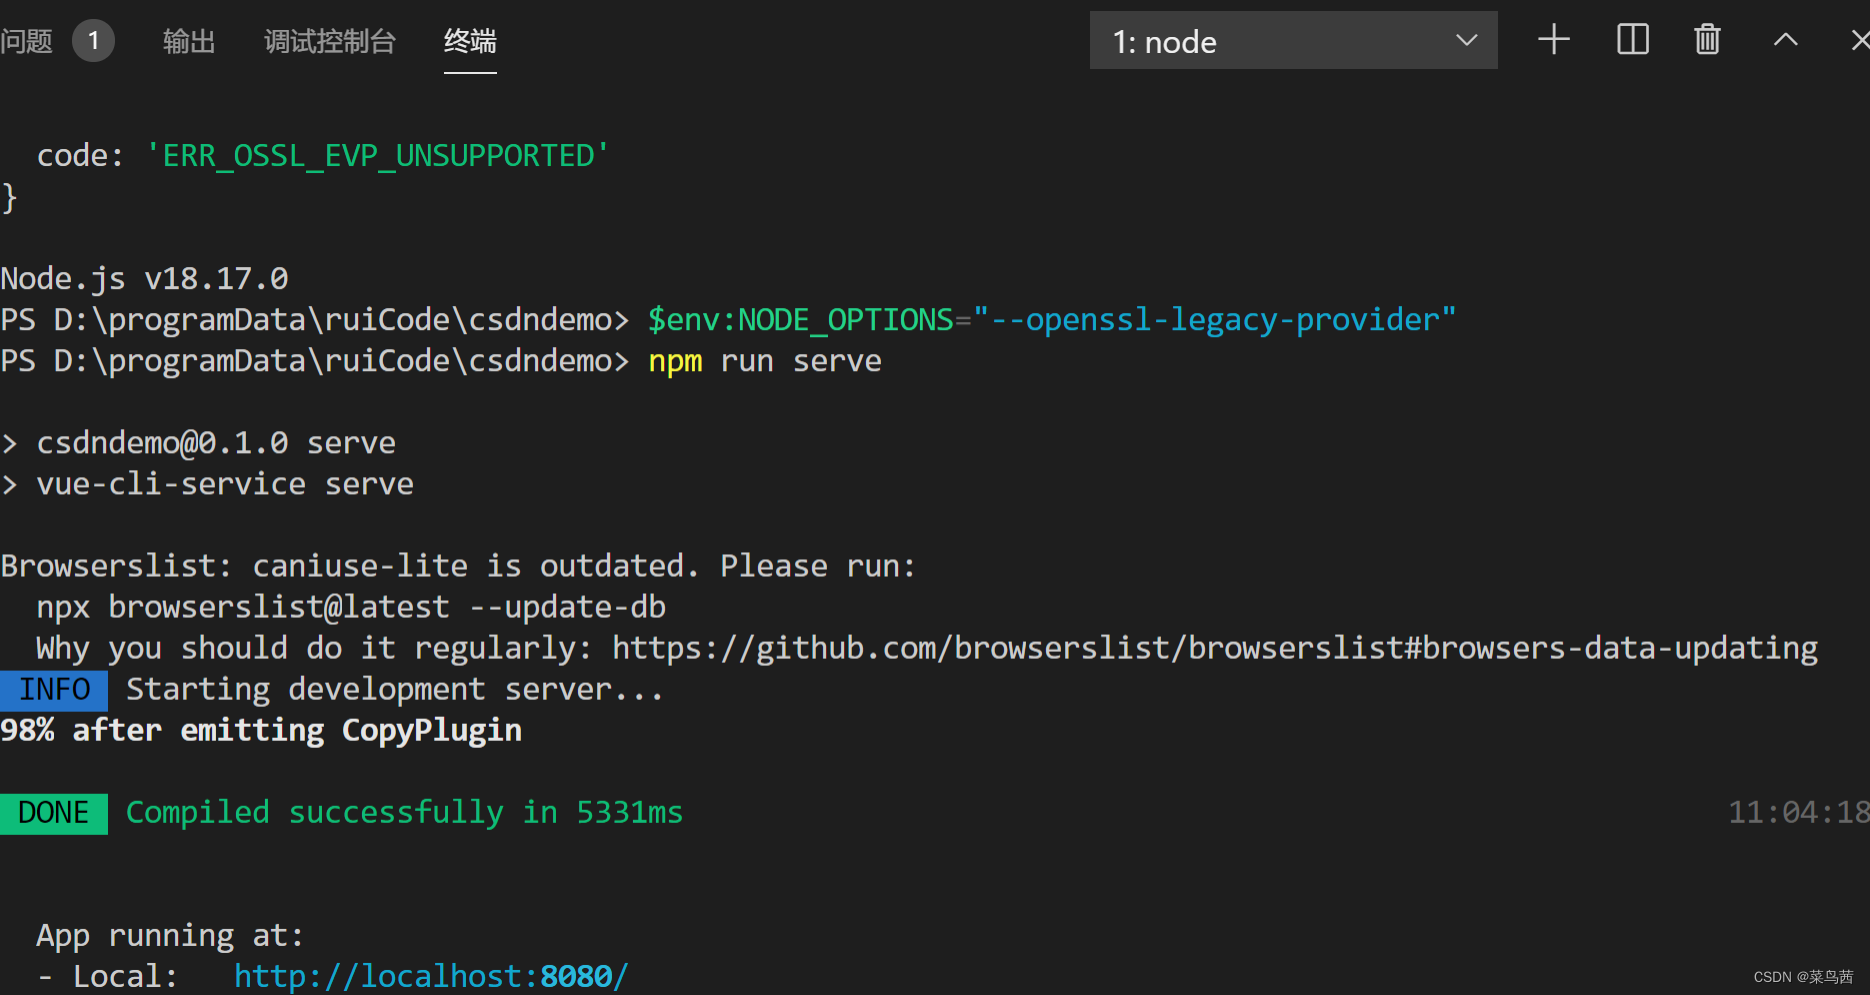Open the 输出 panel tab

click(x=189, y=43)
